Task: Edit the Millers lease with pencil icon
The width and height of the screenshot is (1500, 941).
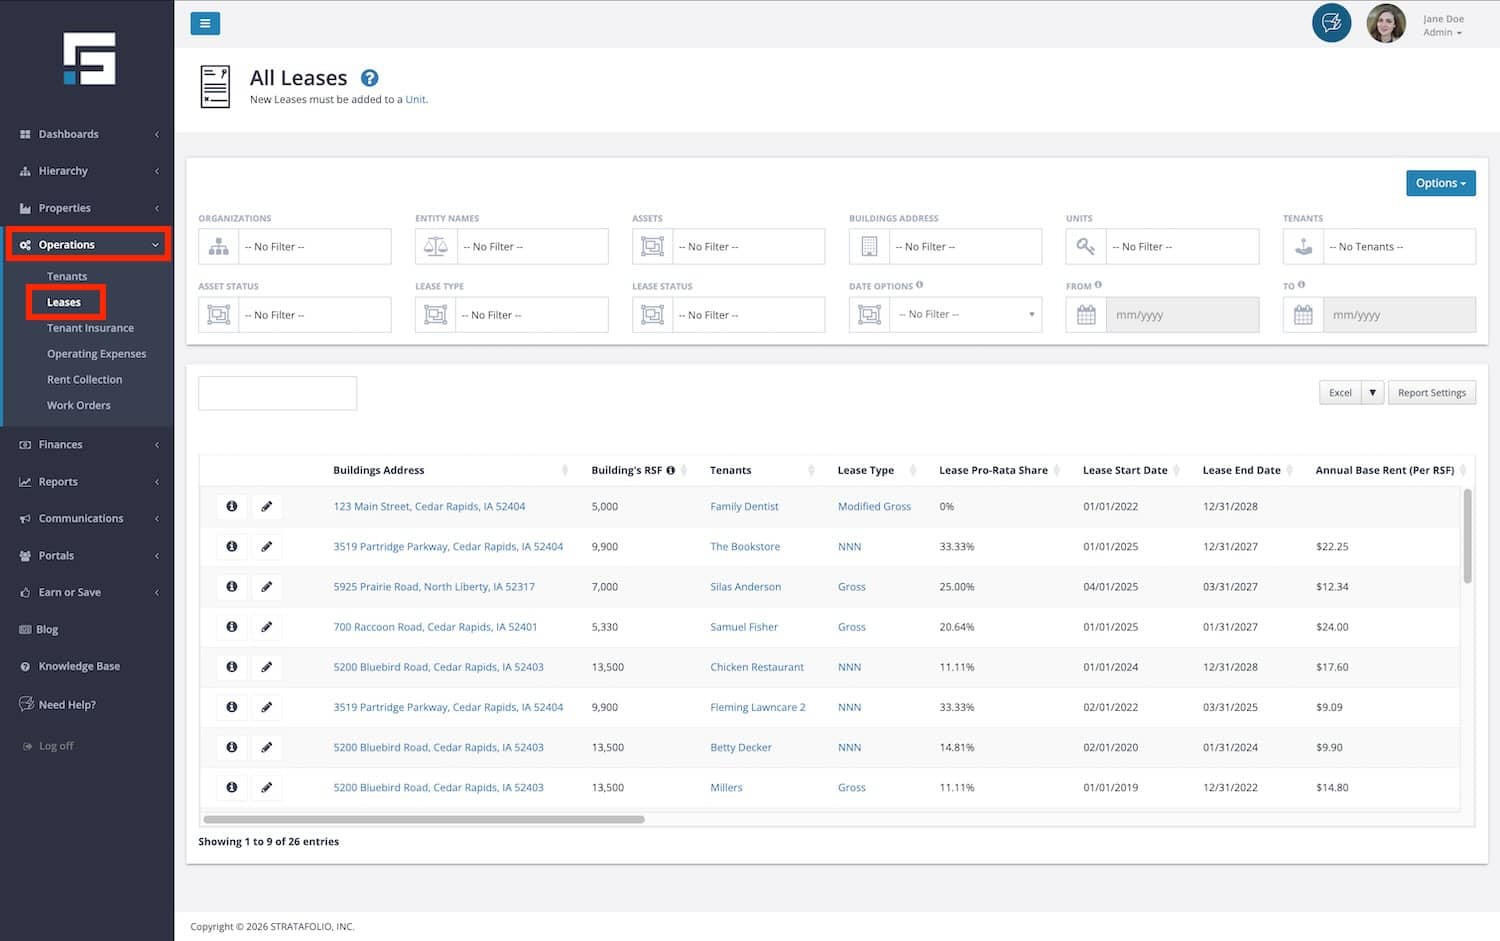Action: [x=267, y=788]
